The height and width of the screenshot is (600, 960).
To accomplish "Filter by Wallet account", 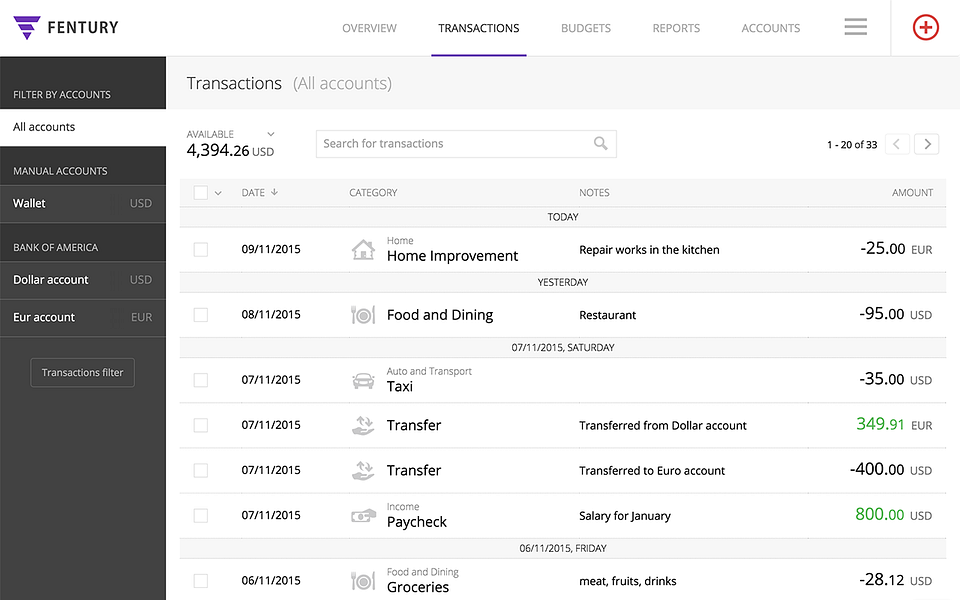I will tap(83, 203).
